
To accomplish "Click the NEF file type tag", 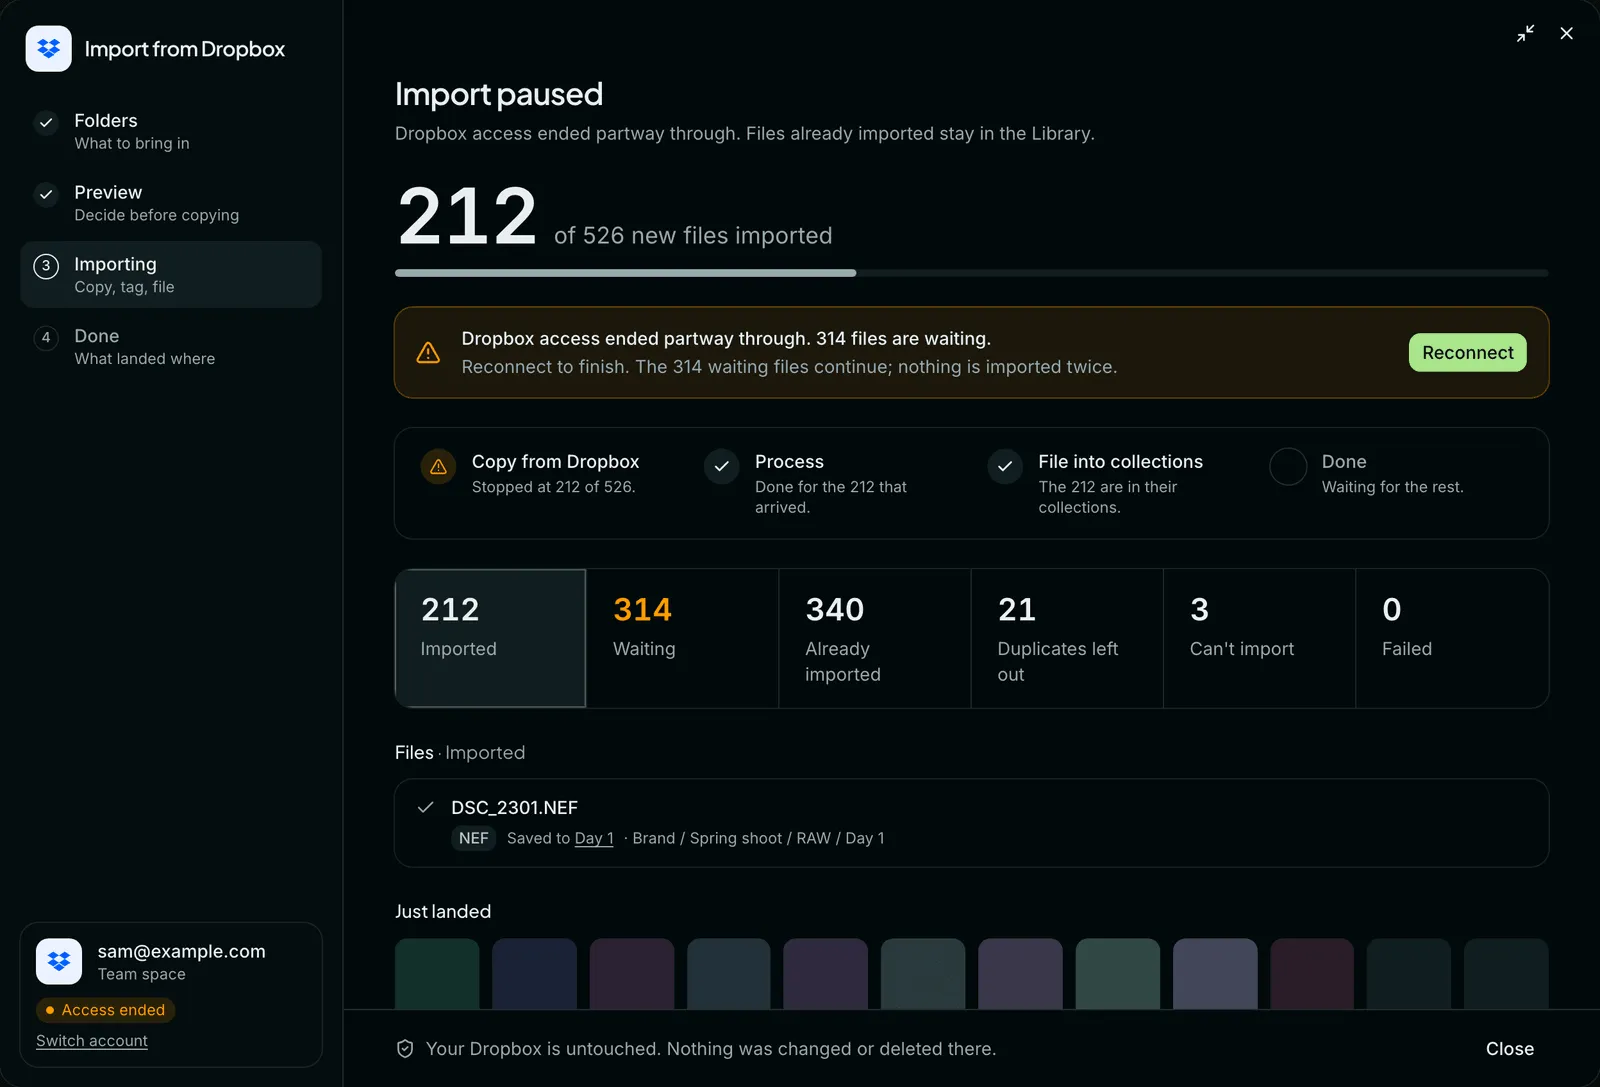I will (x=474, y=838).
